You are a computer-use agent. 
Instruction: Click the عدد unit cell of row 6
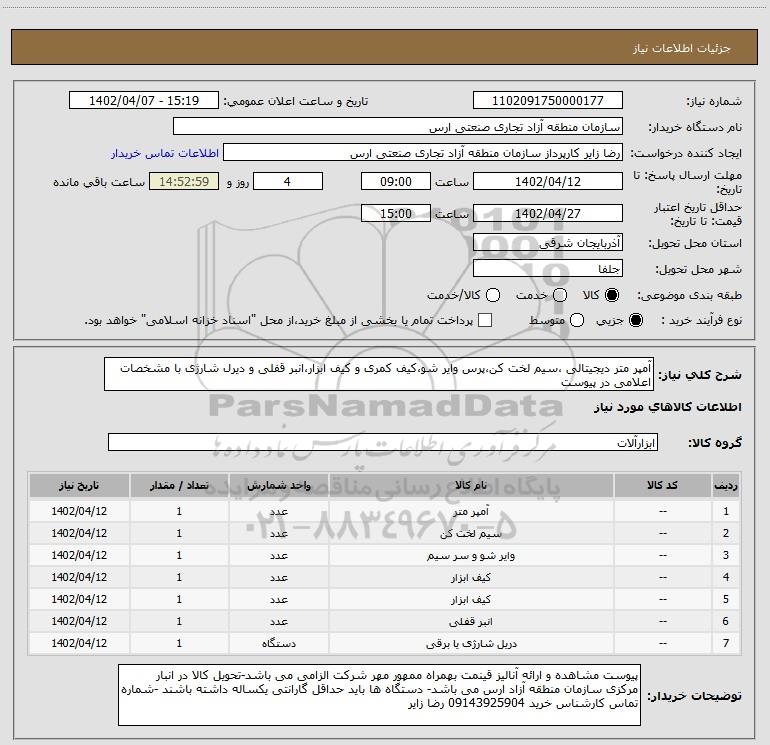pos(278,621)
